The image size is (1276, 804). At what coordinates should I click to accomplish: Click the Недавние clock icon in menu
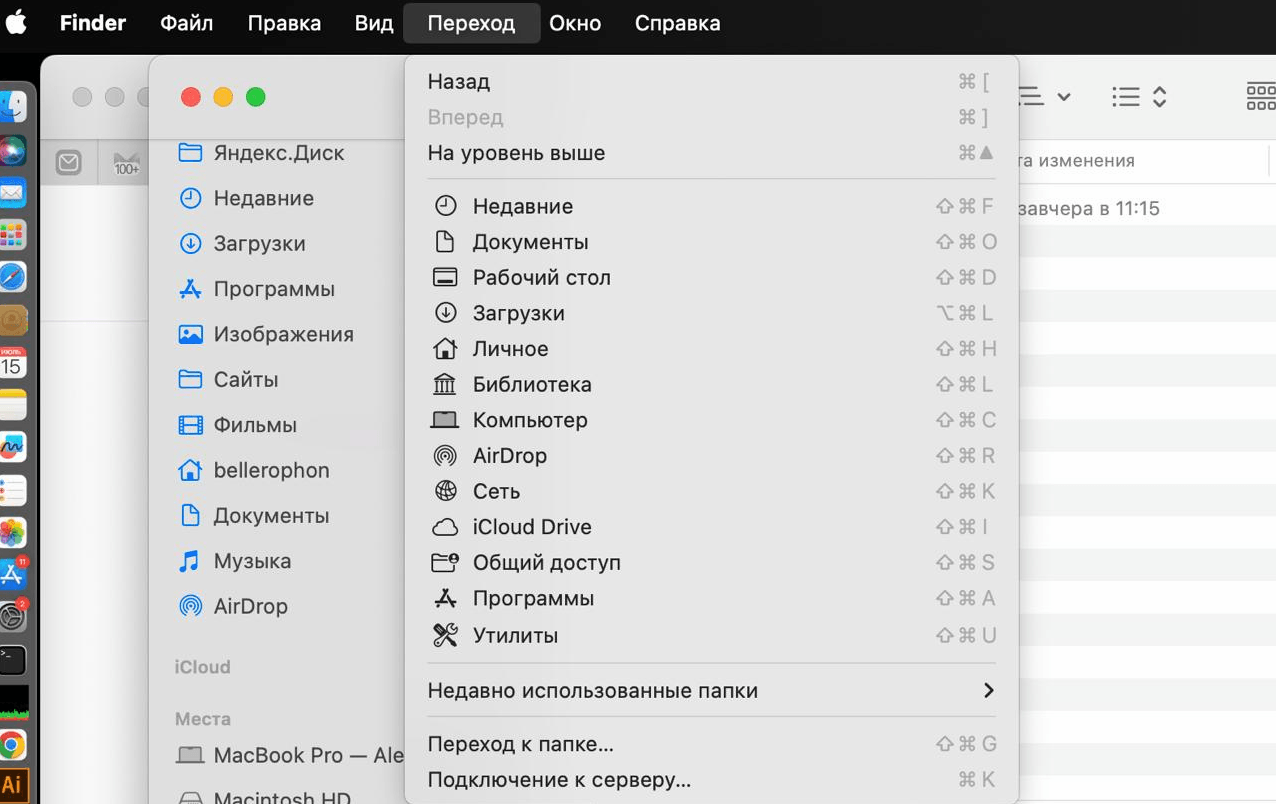[445, 206]
